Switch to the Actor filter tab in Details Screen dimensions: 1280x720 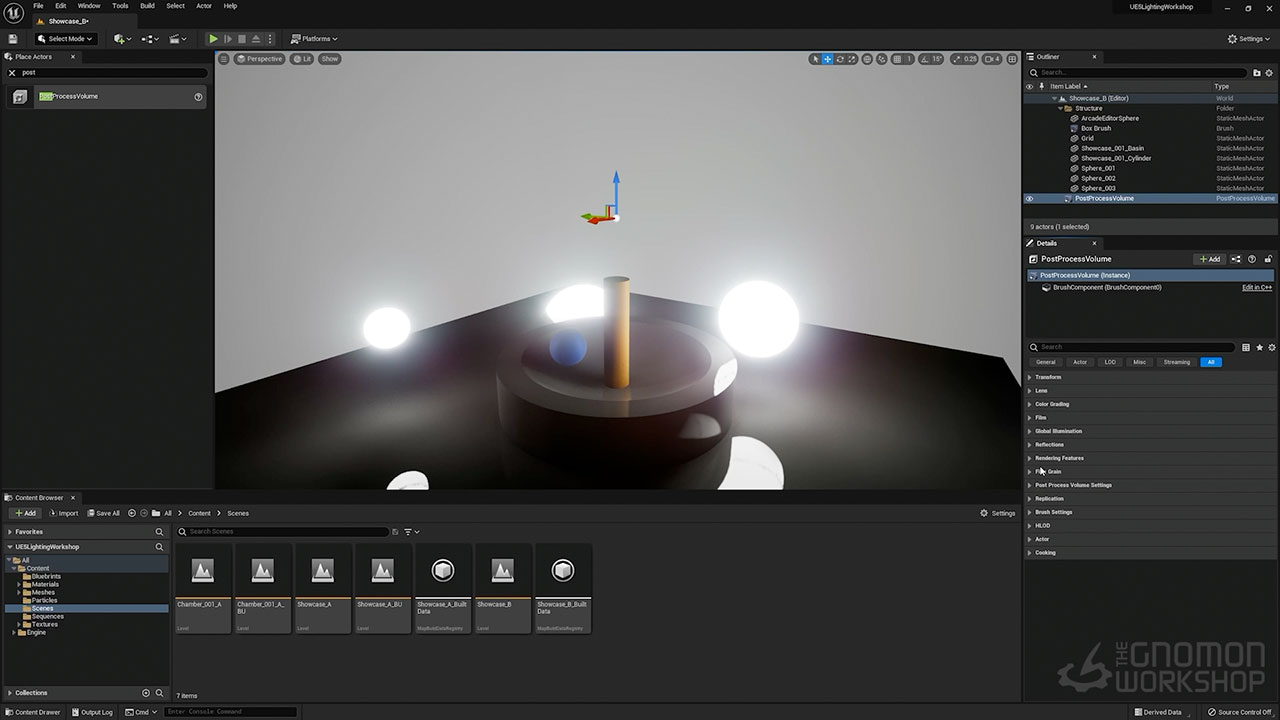[x=1079, y=362]
